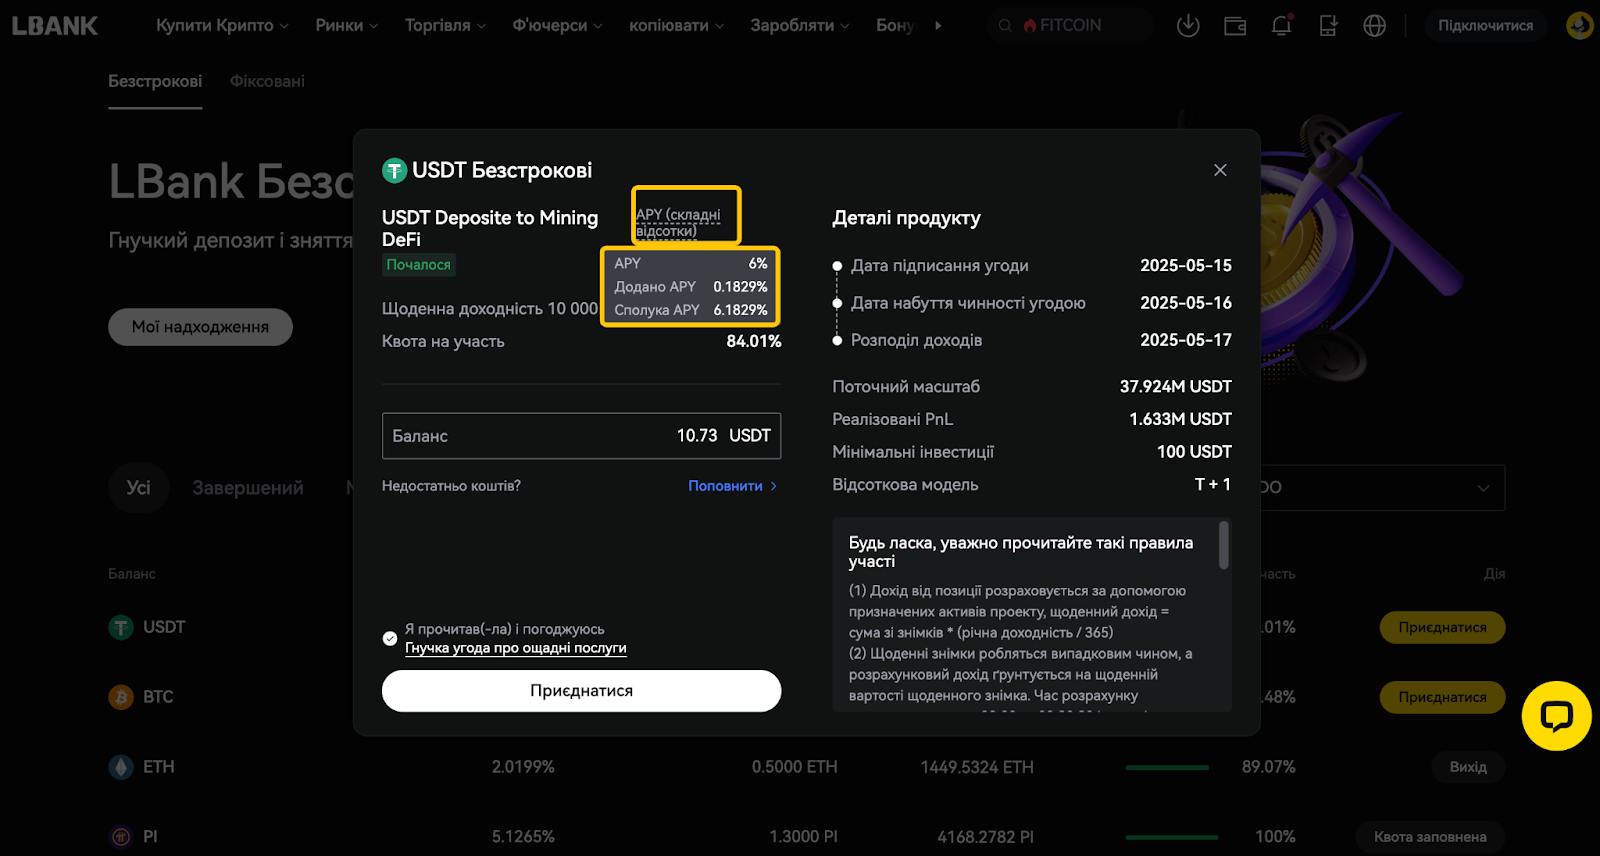The width and height of the screenshot is (1600, 856).
Task: Untick the agreement checkbox in the dialog
Action: (390, 638)
